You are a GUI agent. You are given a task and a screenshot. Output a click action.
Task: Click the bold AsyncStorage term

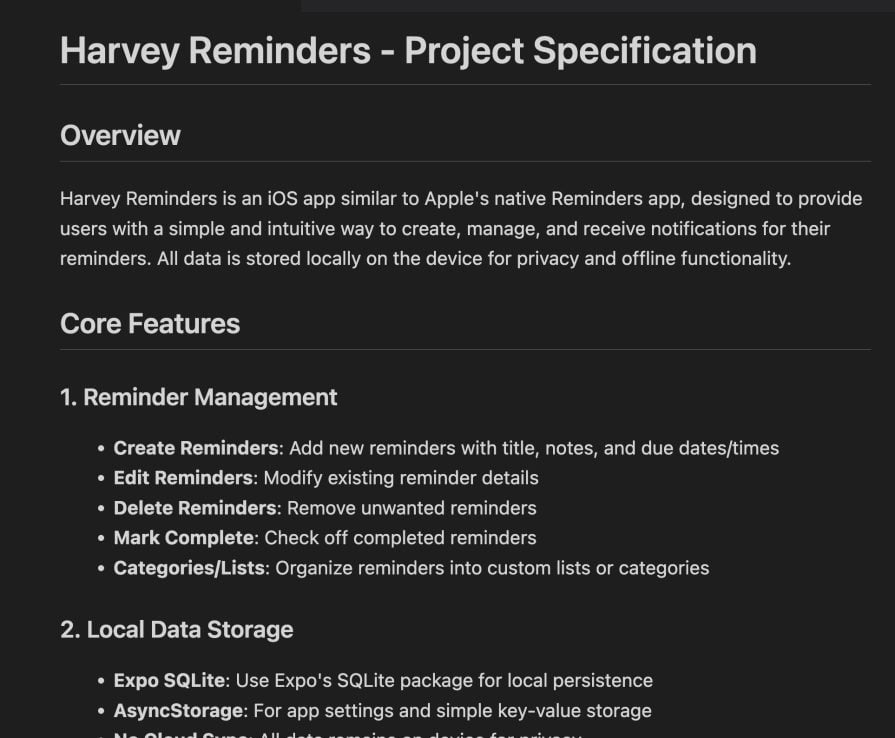178,711
